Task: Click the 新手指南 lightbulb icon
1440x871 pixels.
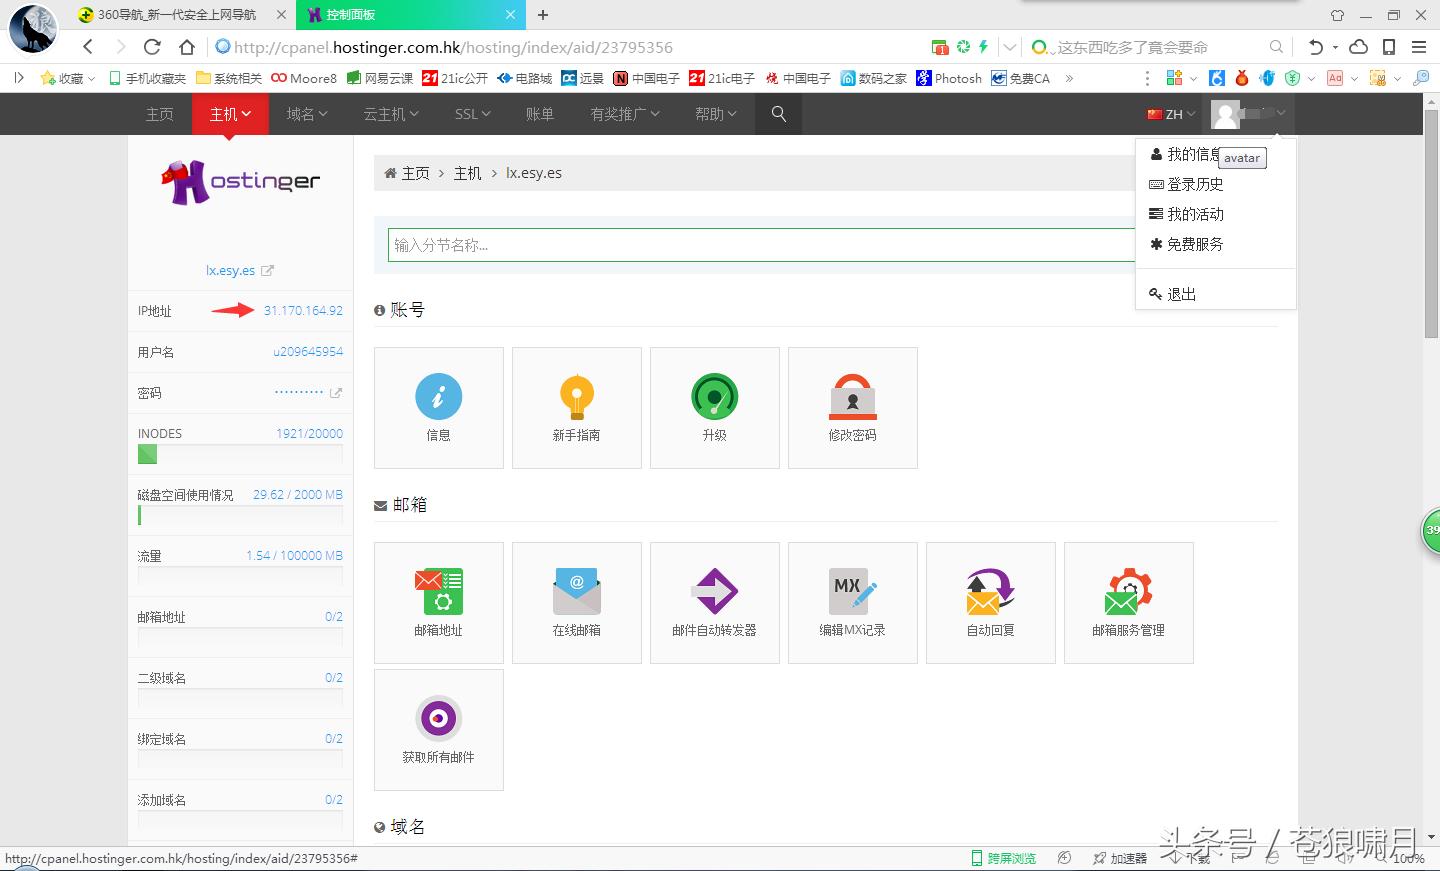Action: point(576,398)
